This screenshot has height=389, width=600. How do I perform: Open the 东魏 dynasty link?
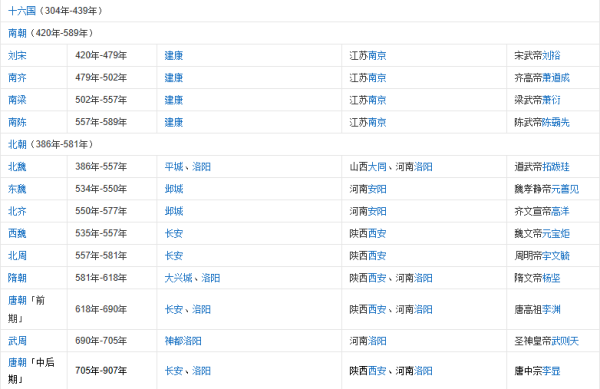tap(17, 189)
